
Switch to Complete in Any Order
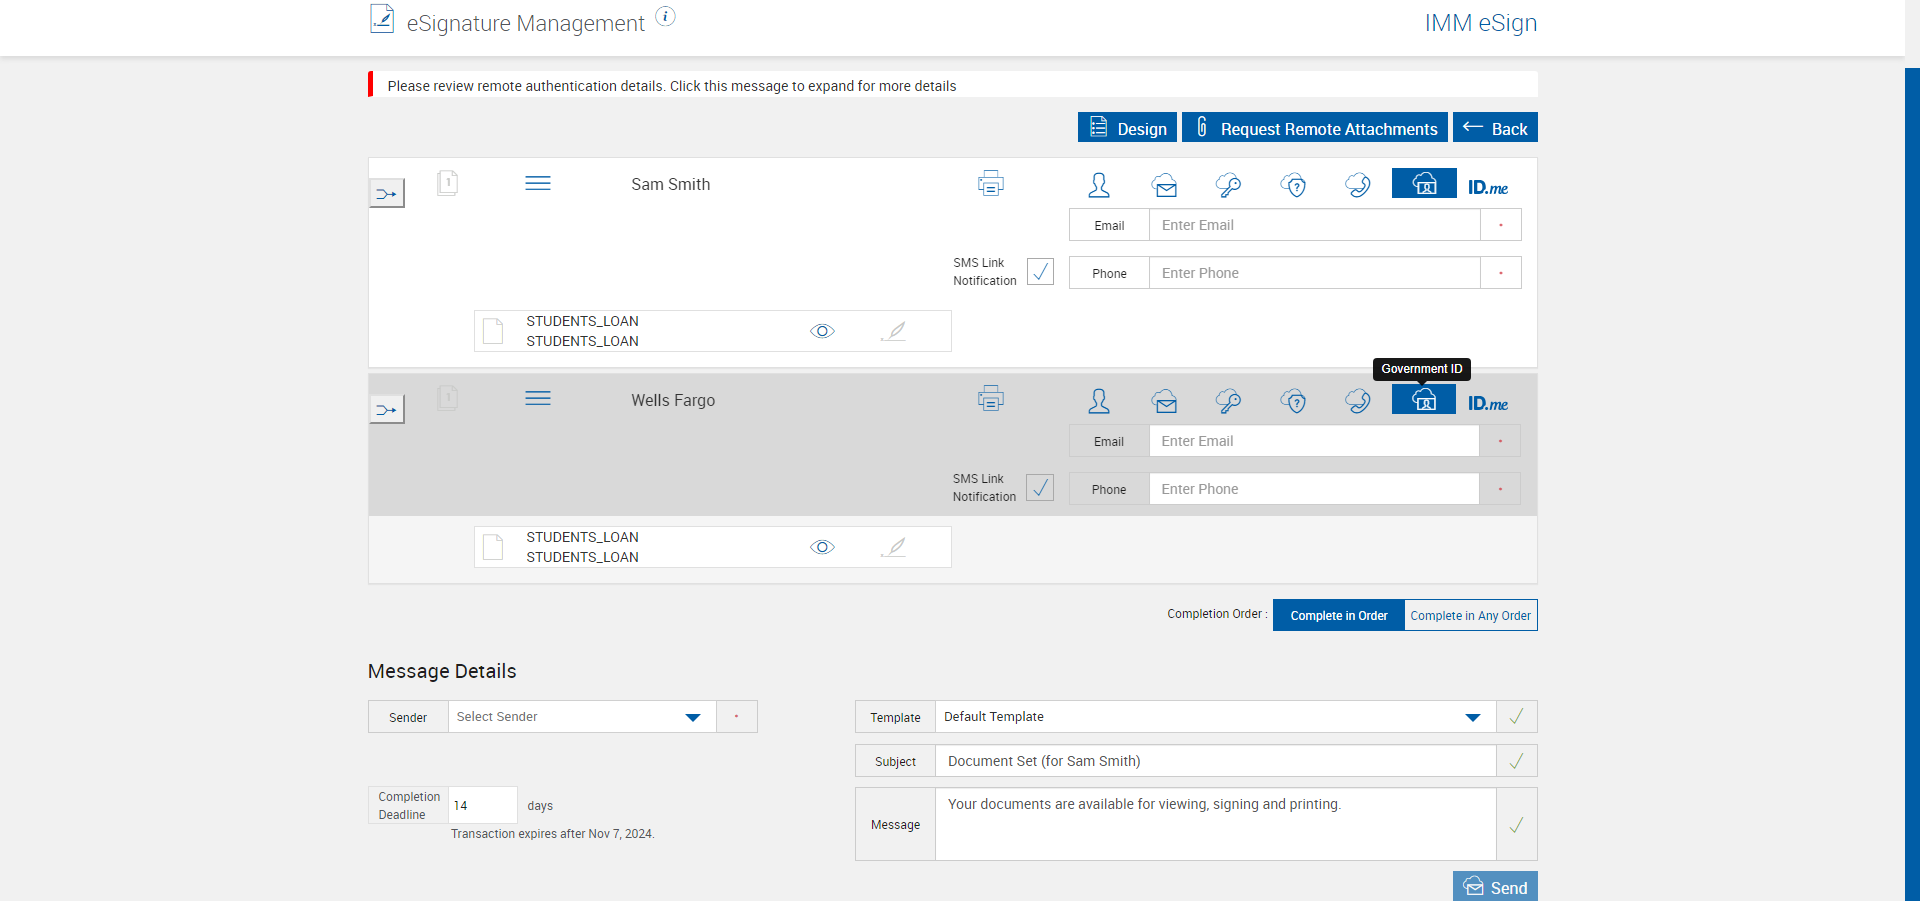(1470, 615)
